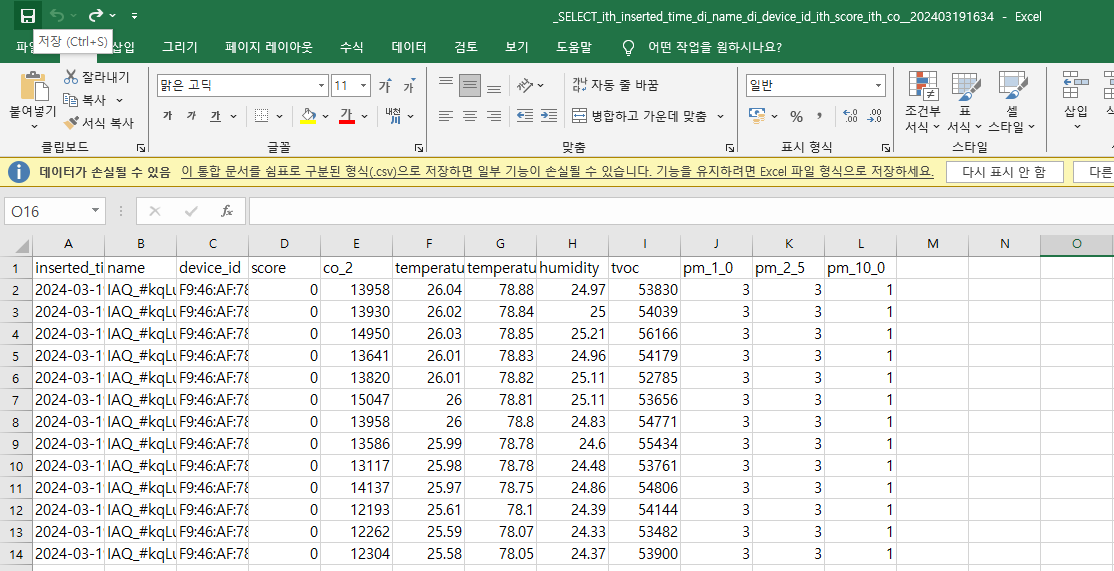The image size is (1114, 571).
Task: Expand the number format dropdown (일반)
Action: (878, 86)
